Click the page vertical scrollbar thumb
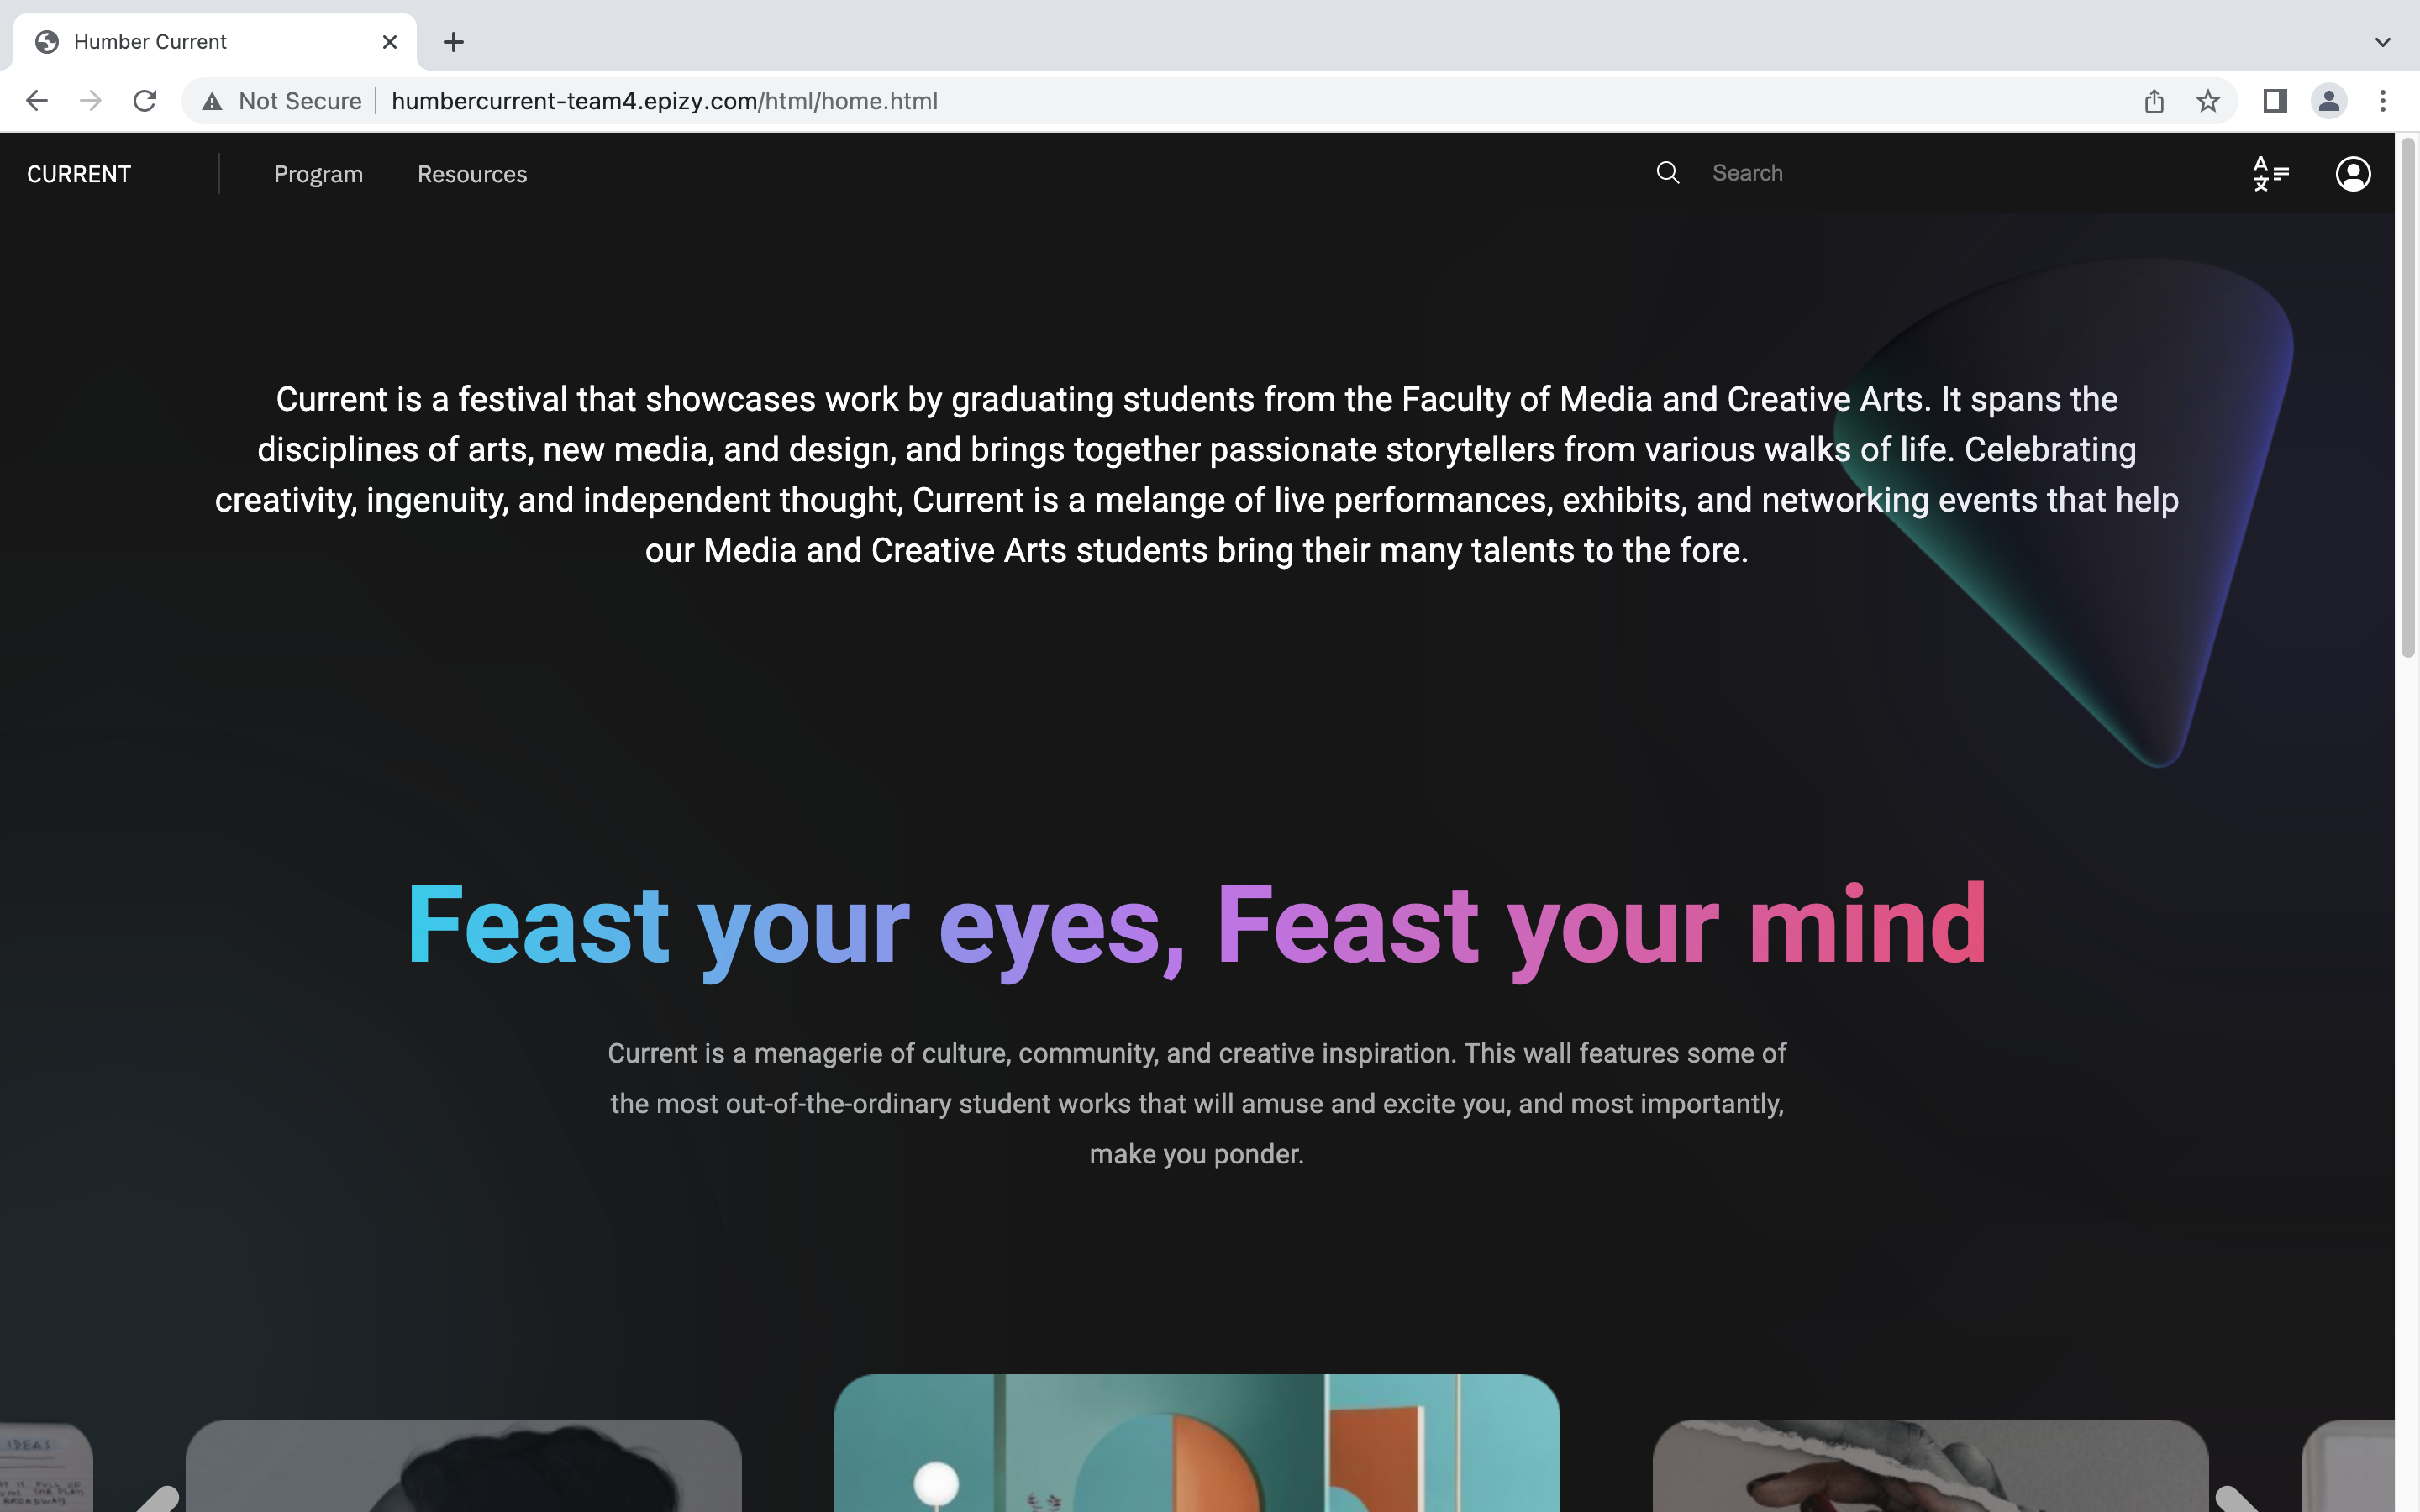The height and width of the screenshot is (1512, 2420). coord(2407,398)
